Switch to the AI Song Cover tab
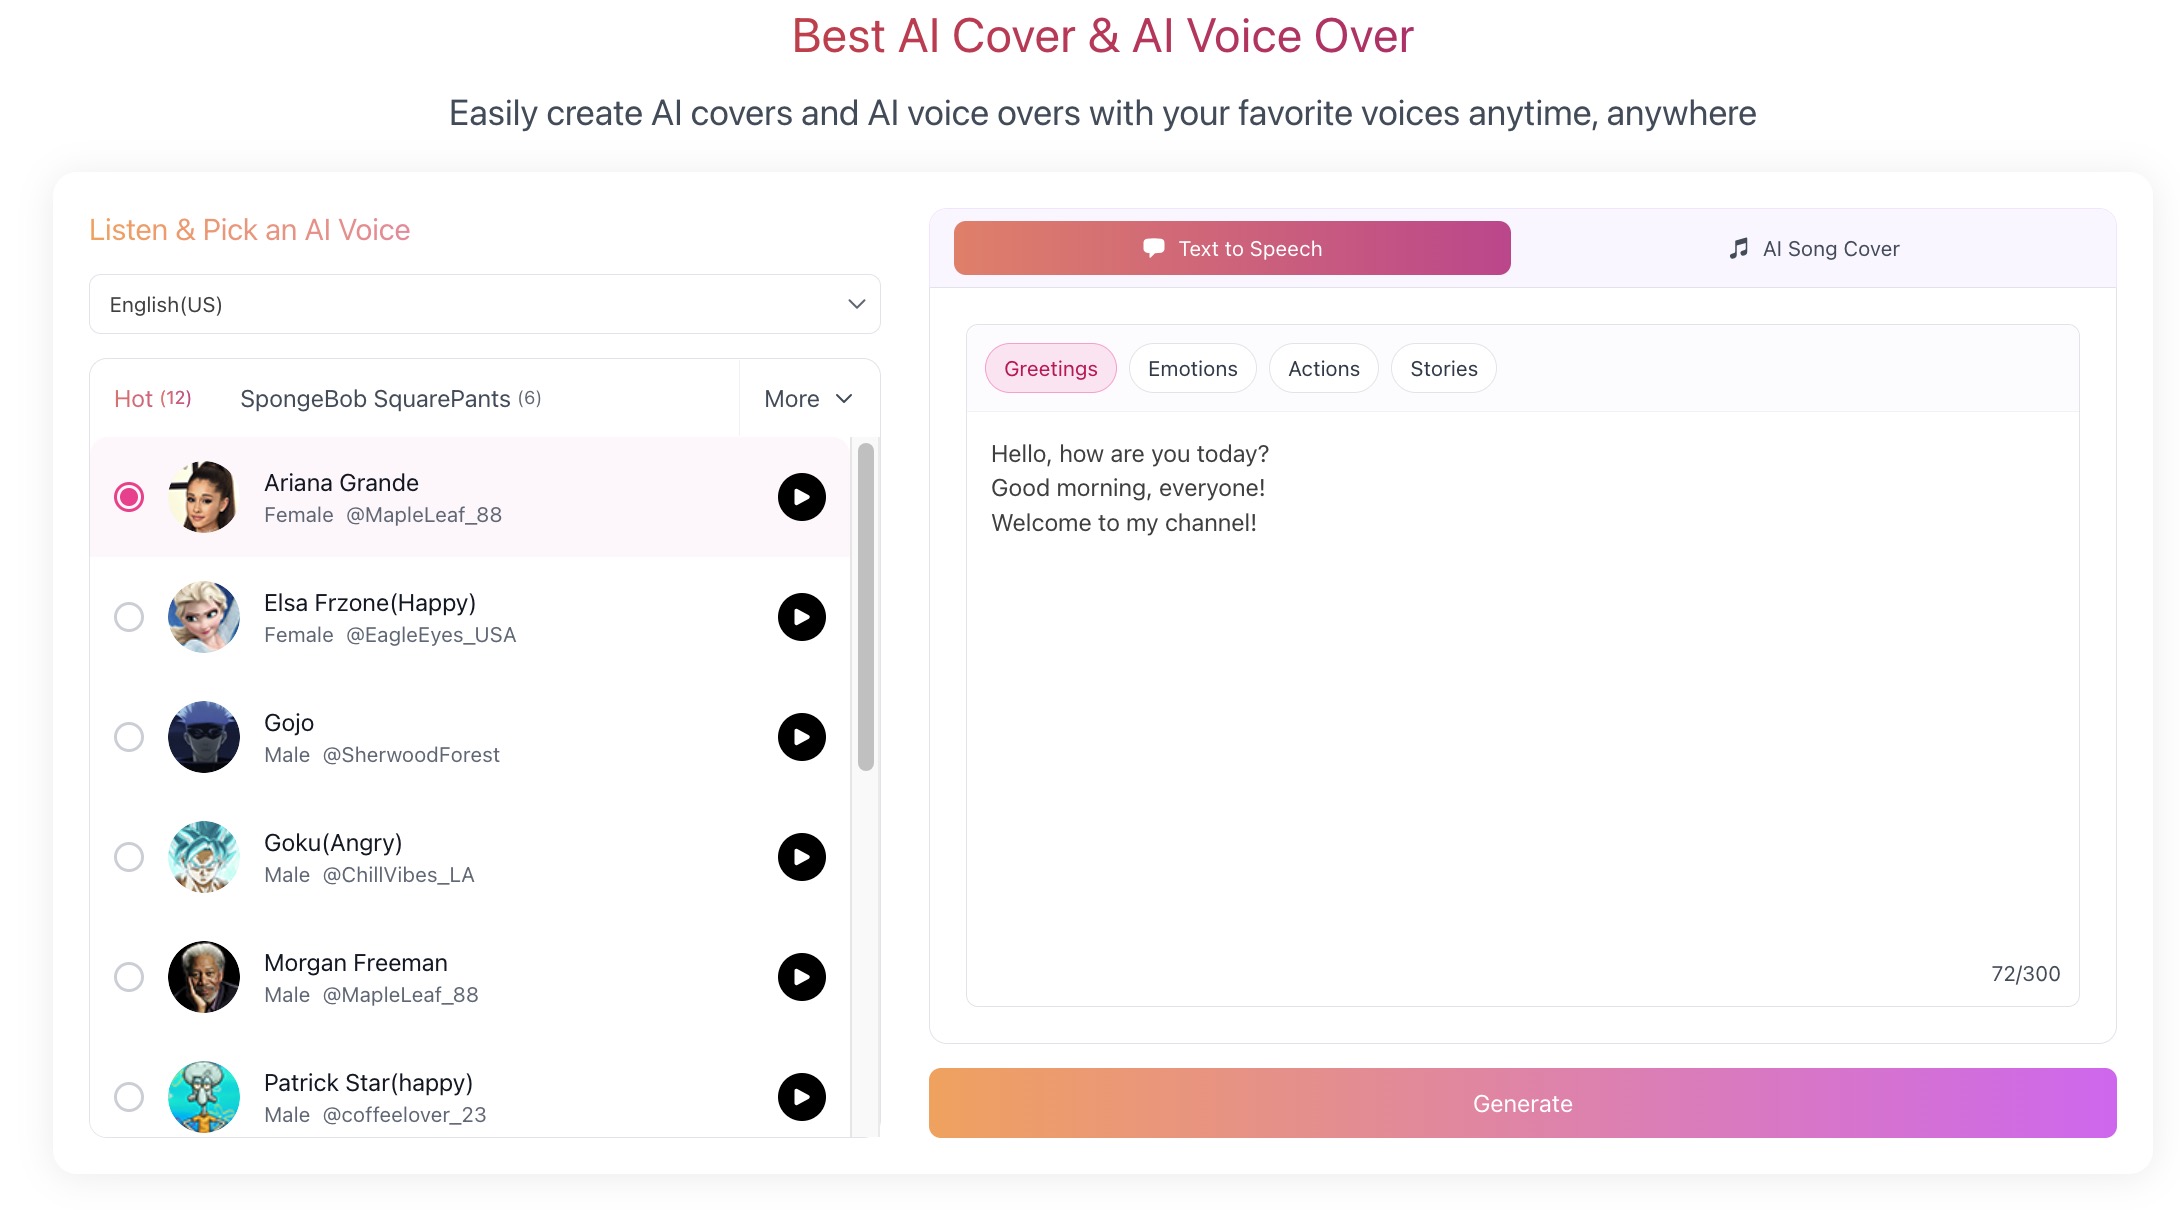The image size is (2180, 1210). (x=1814, y=248)
